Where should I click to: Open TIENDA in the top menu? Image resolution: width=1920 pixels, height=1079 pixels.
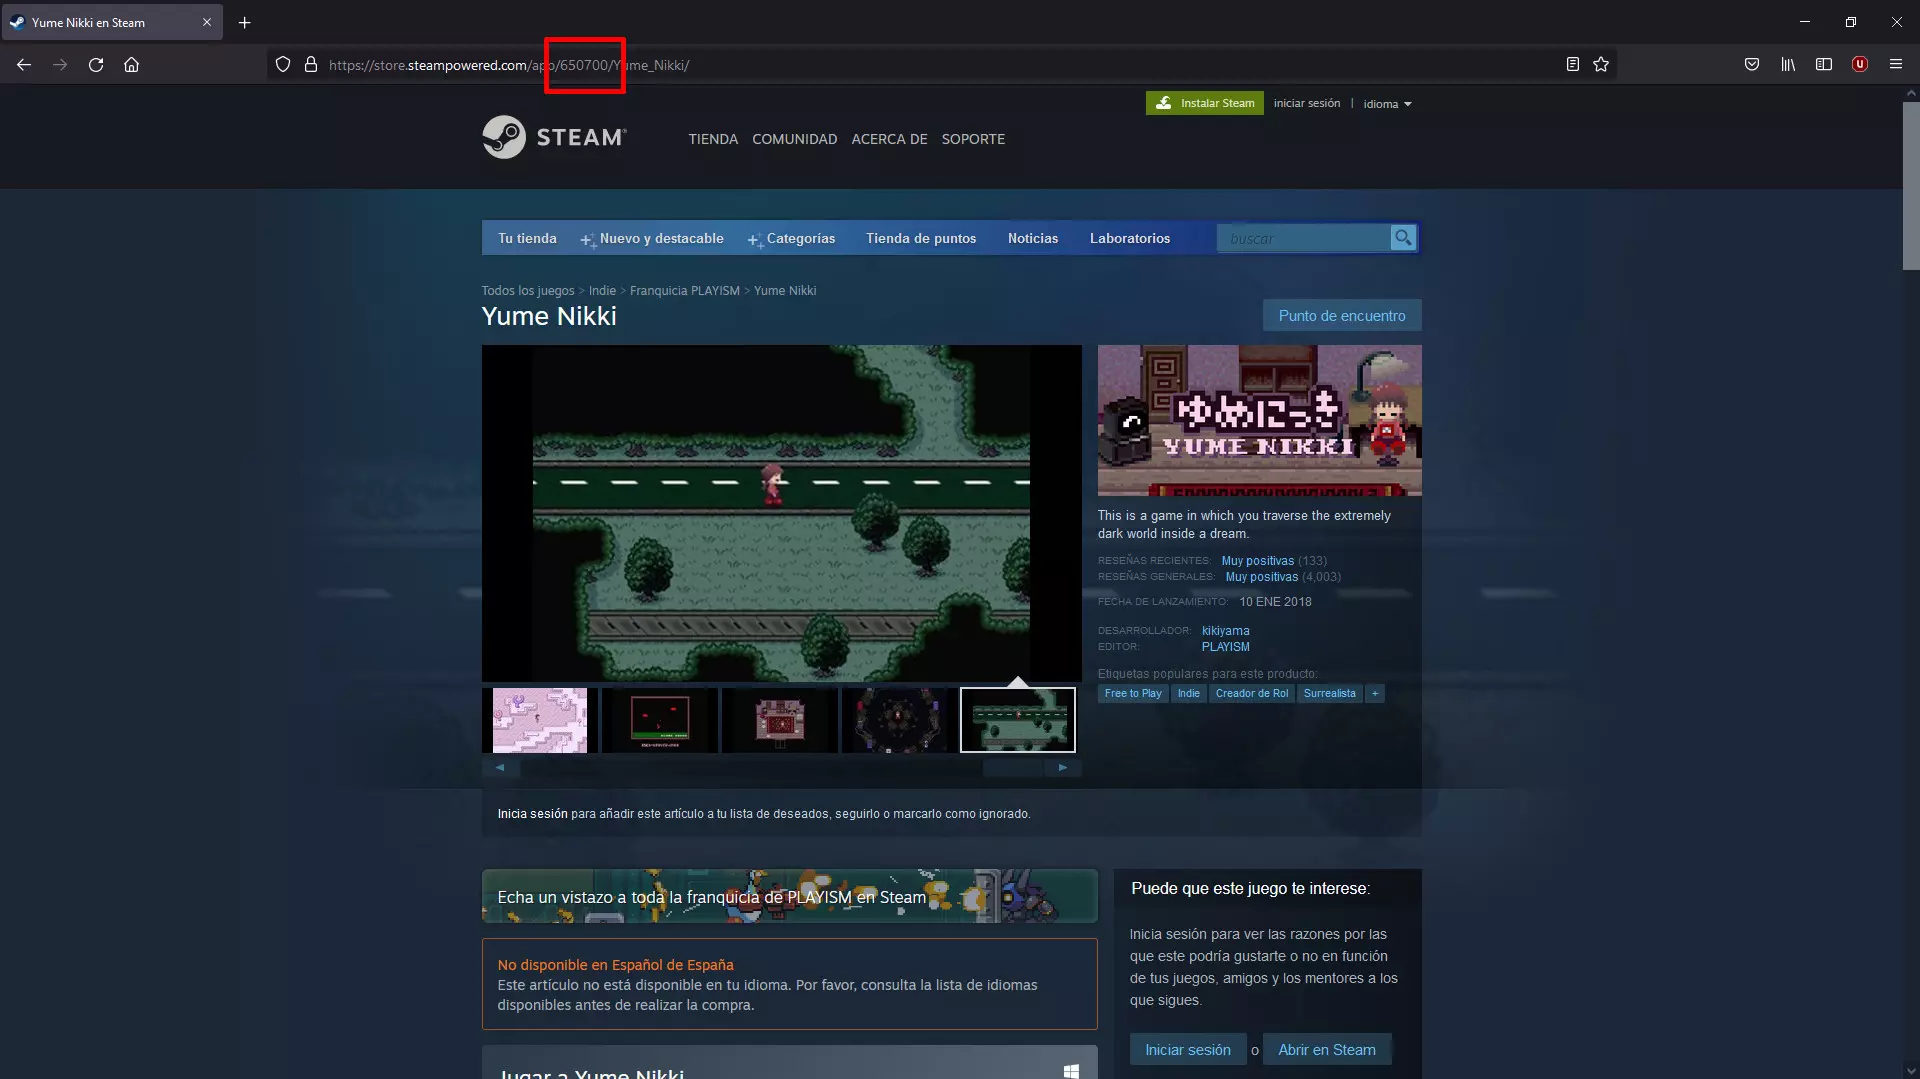coord(713,139)
